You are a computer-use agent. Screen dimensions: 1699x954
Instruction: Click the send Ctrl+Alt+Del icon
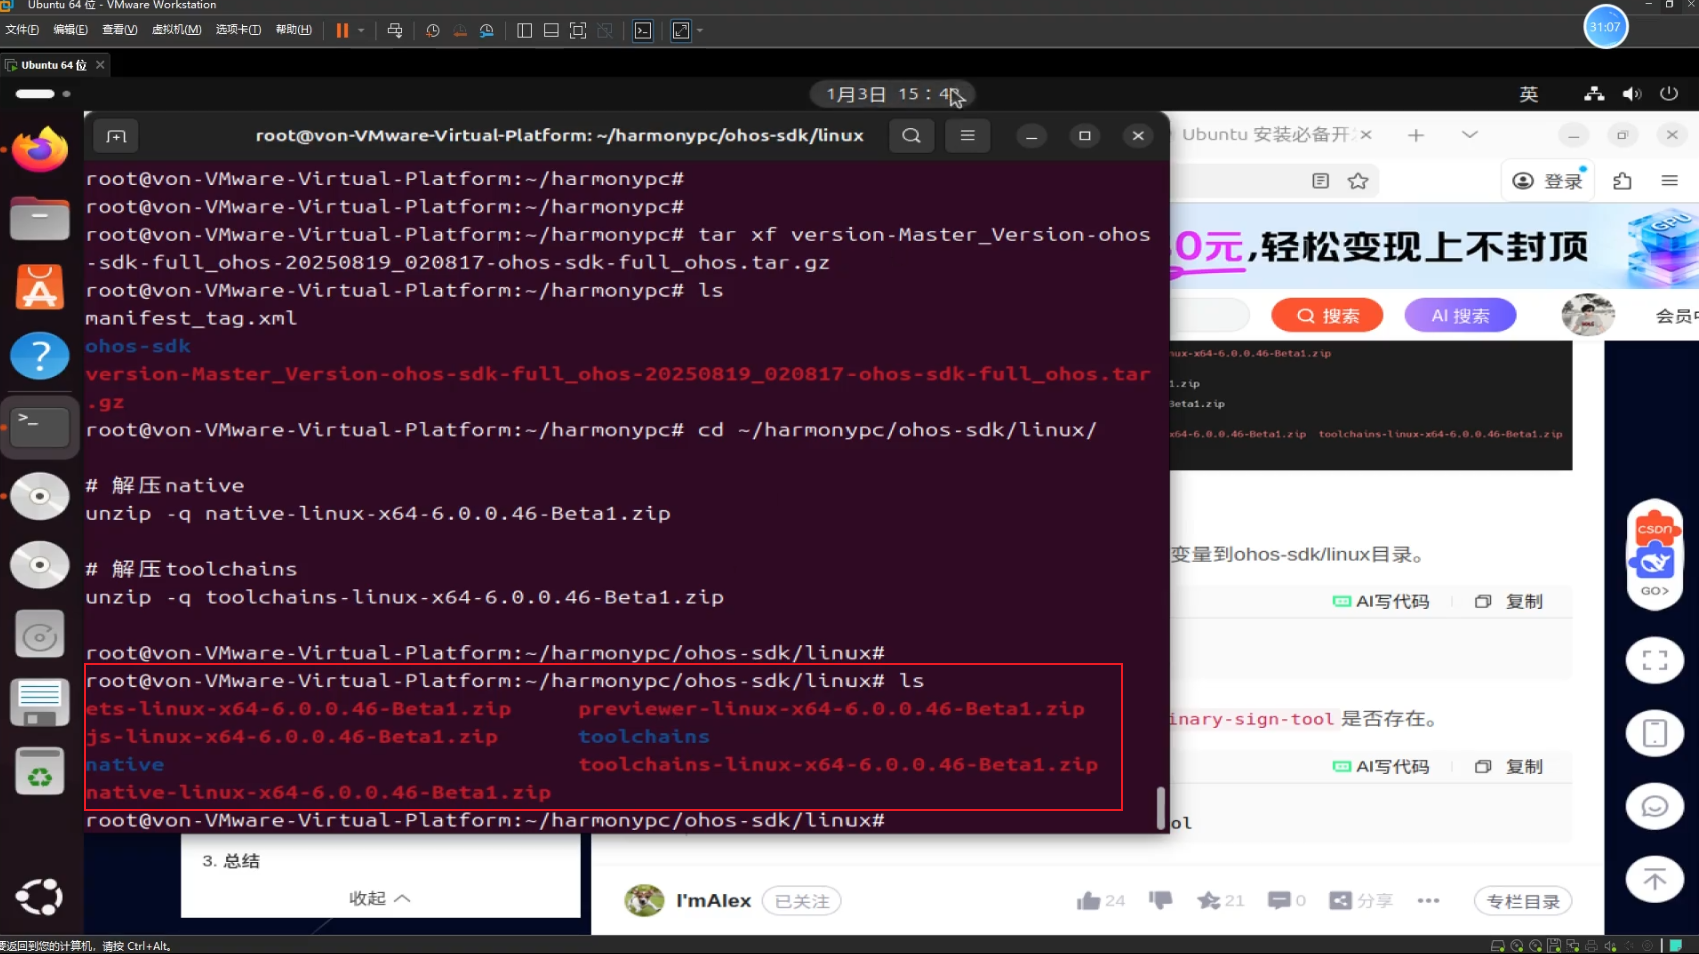coord(395,30)
